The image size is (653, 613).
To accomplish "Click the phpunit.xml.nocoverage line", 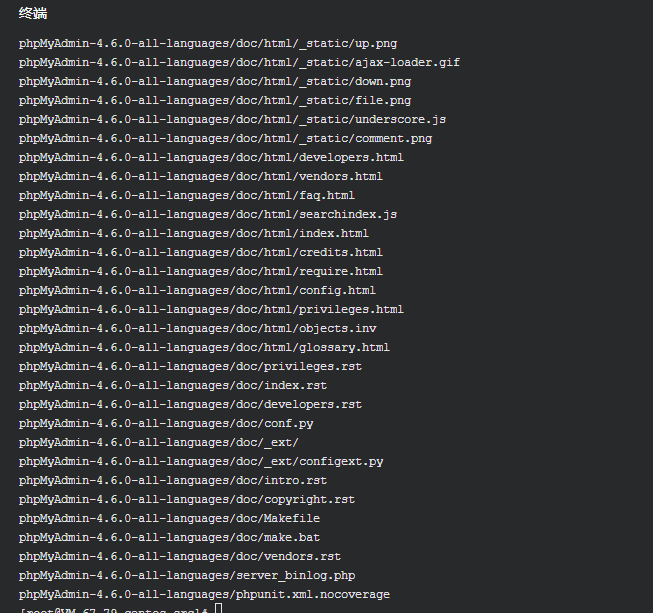I will [204, 595].
